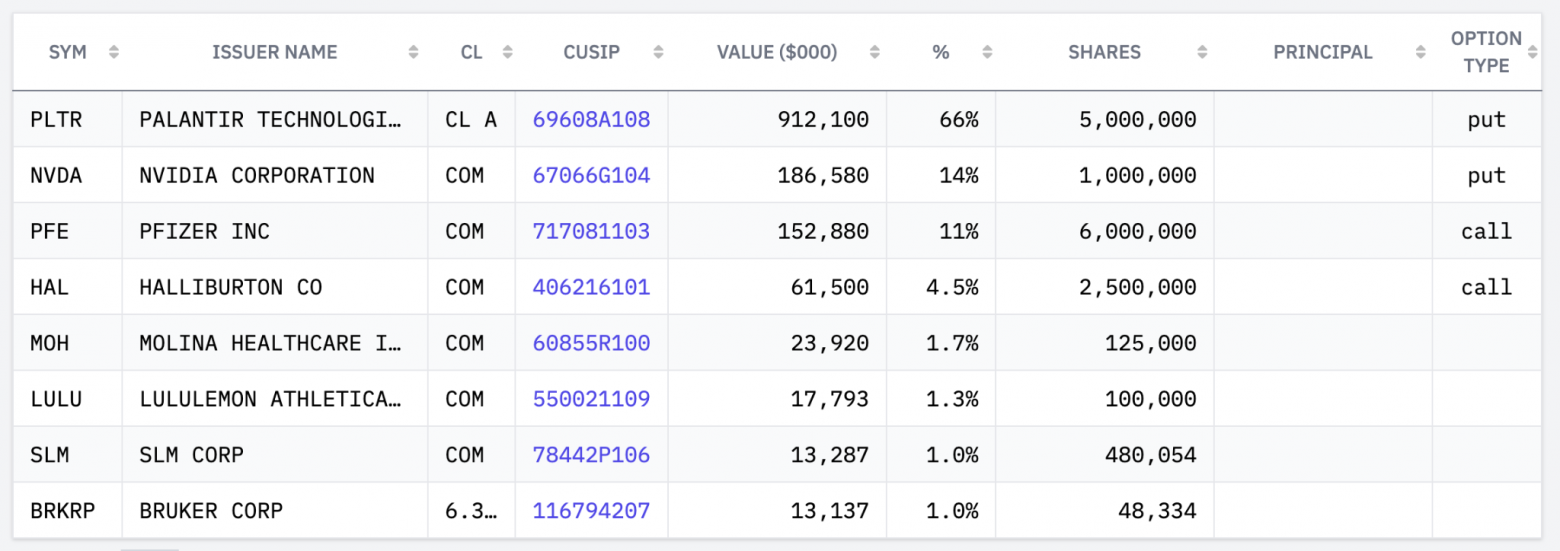Click the OPTION TYPE header label

[x=1486, y=52]
